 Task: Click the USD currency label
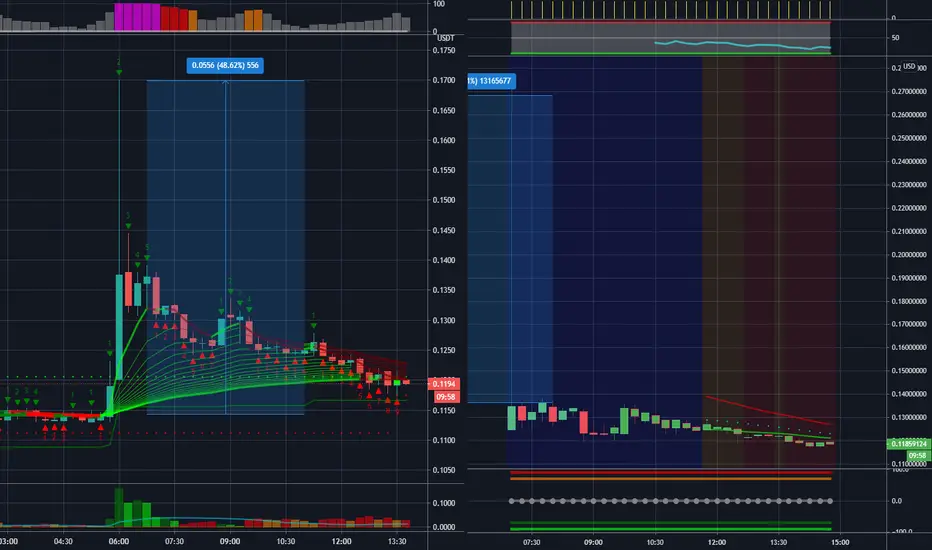(909, 67)
